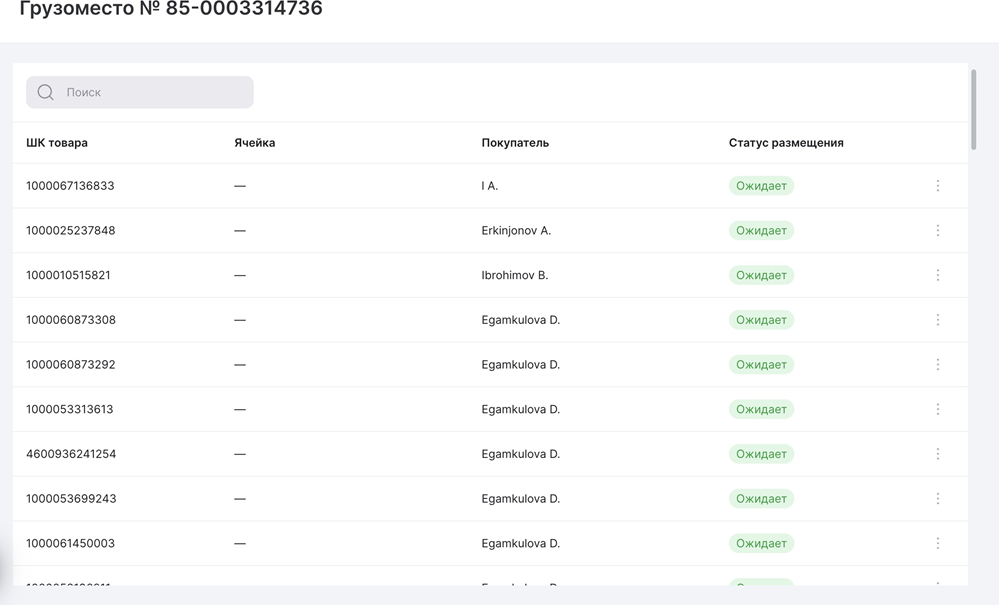Screen dimensions: 999x605
Task: Open the three-dot menu for item 1000060873292
Action: pos(937,365)
